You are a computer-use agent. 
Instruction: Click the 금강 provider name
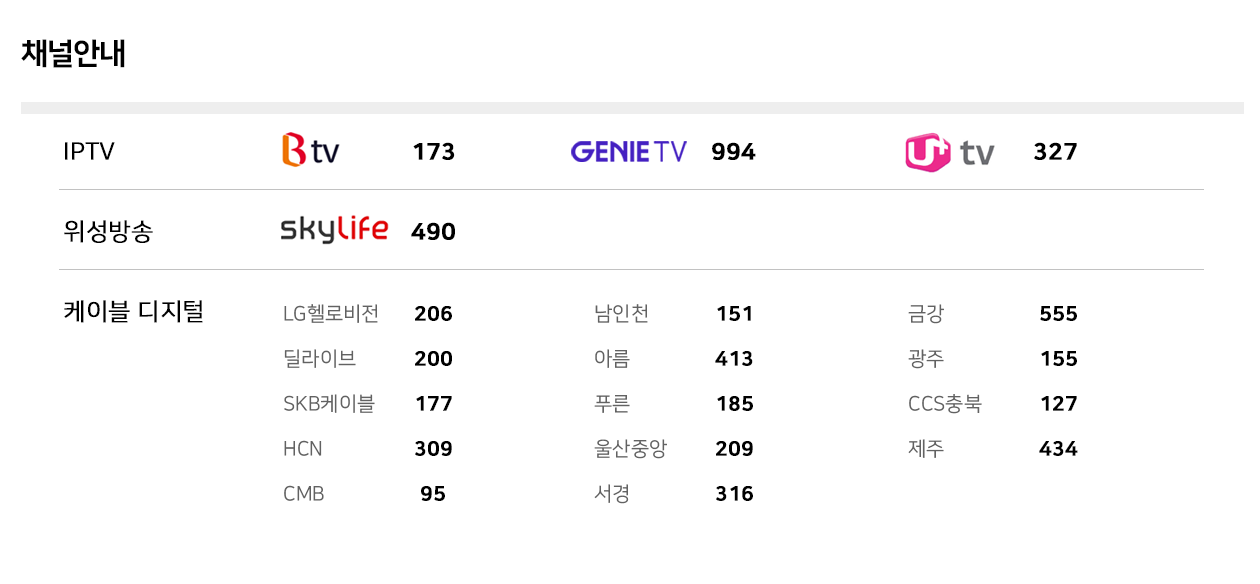point(926,314)
